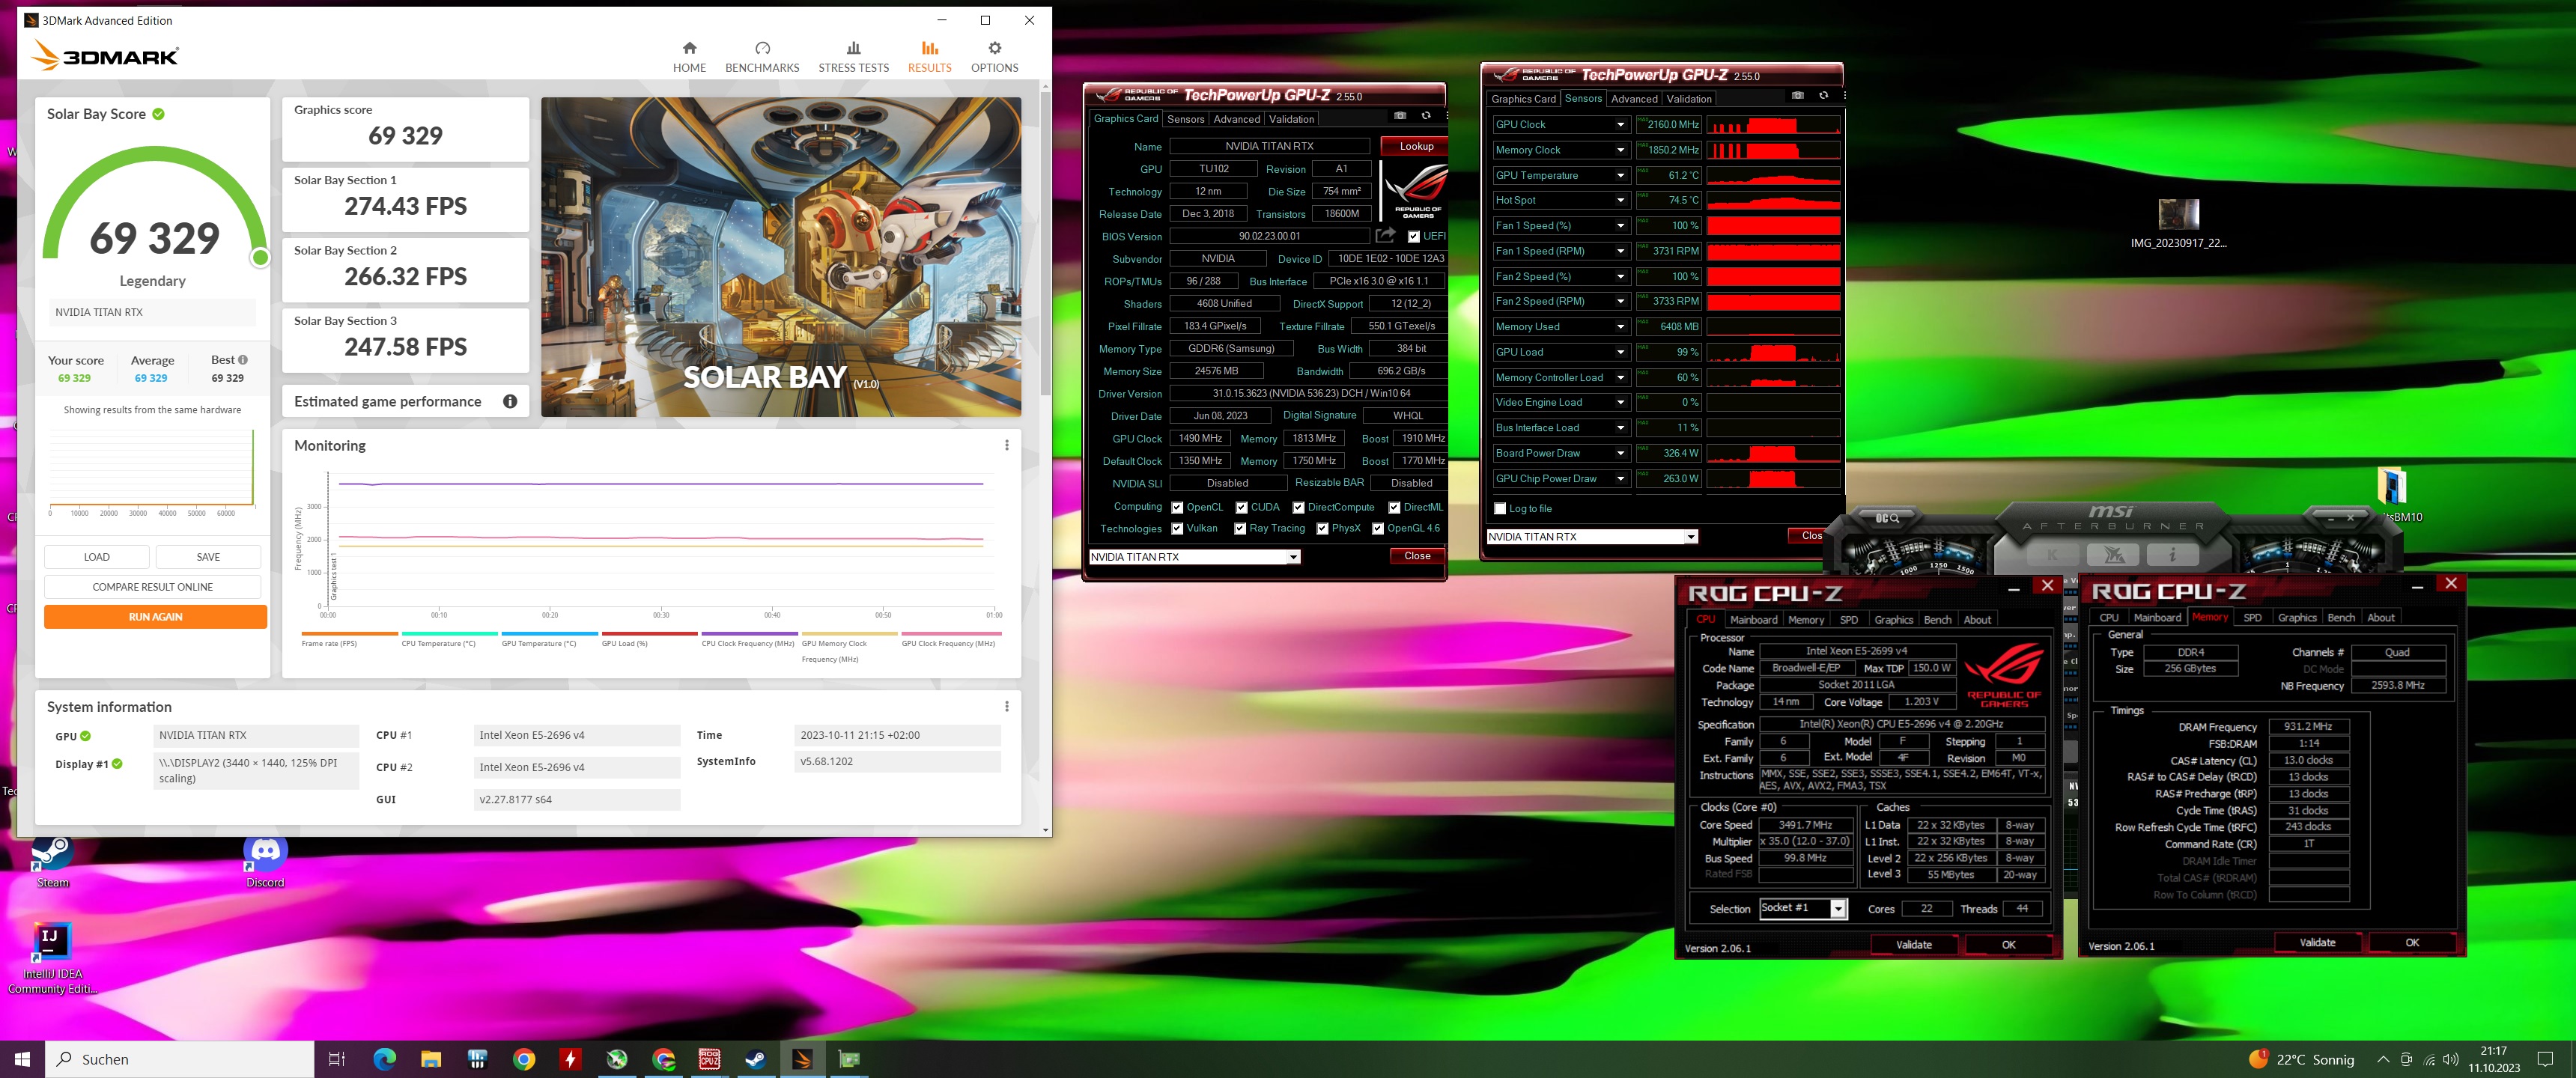Expand the Hot Spot sensor dropdown
This screenshot has width=2576, height=1078.
[x=1620, y=200]
